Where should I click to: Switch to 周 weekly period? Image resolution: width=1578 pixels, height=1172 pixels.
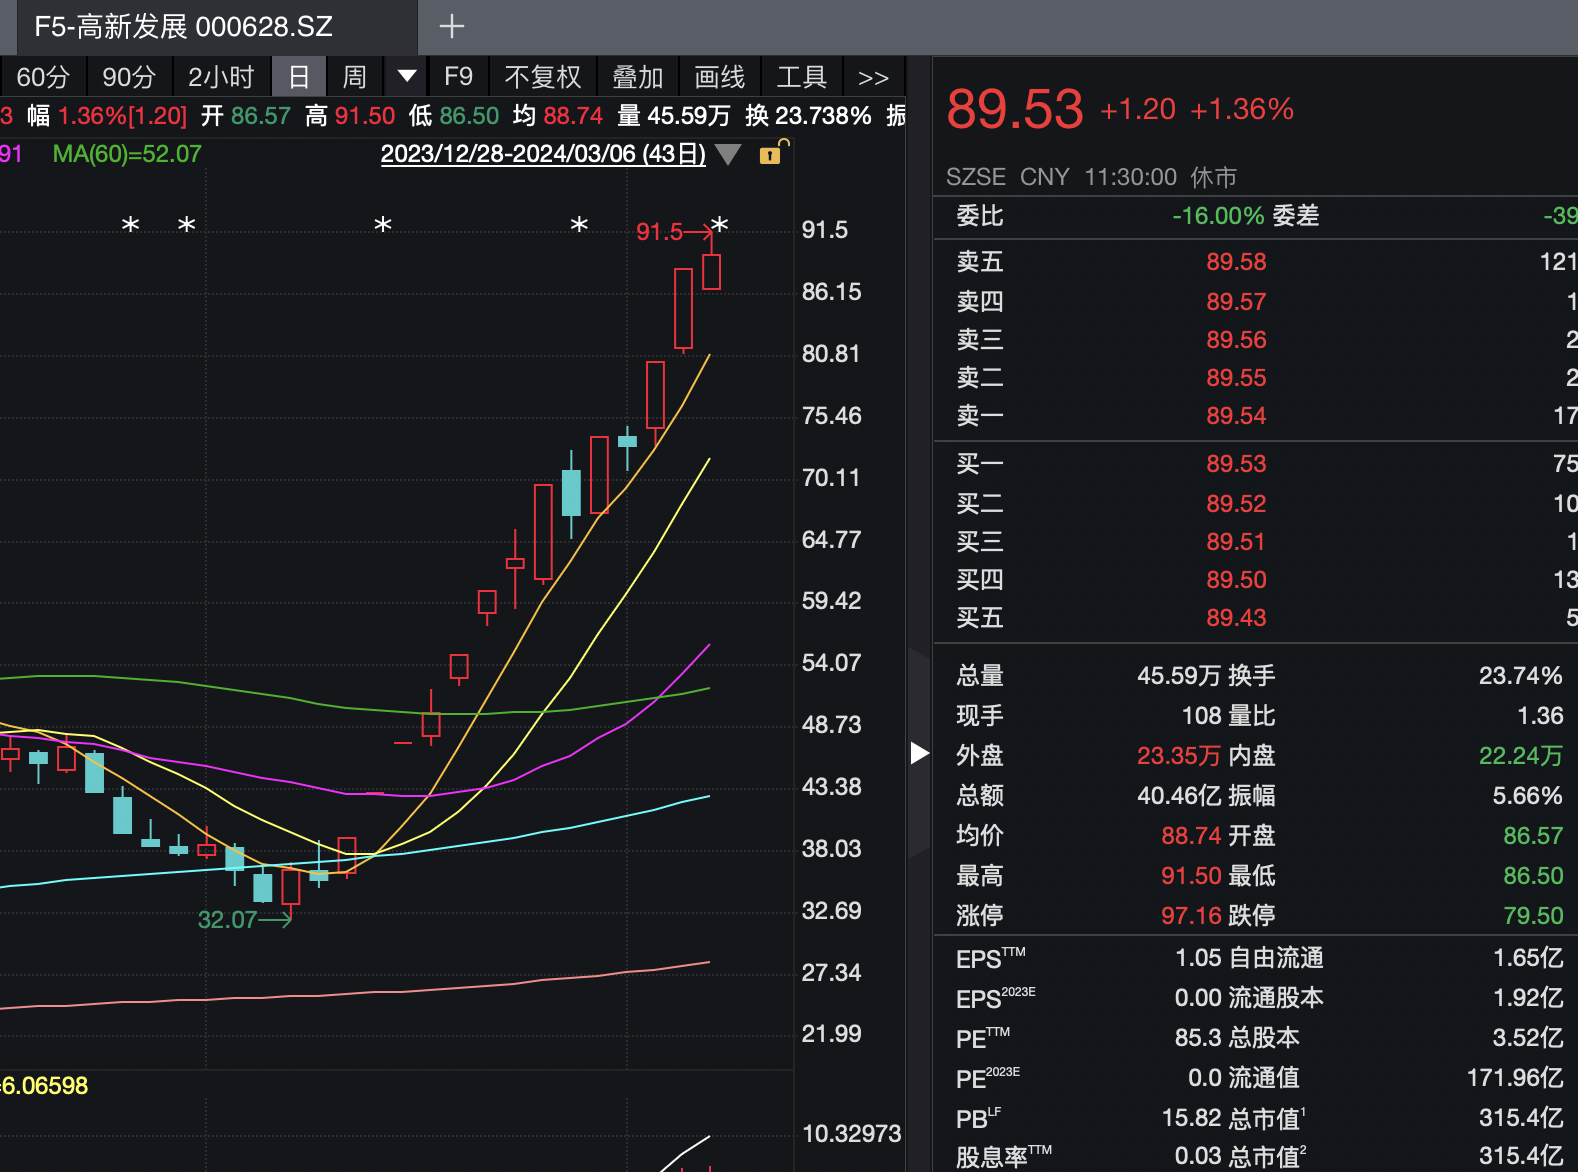[x=354, y=78]
